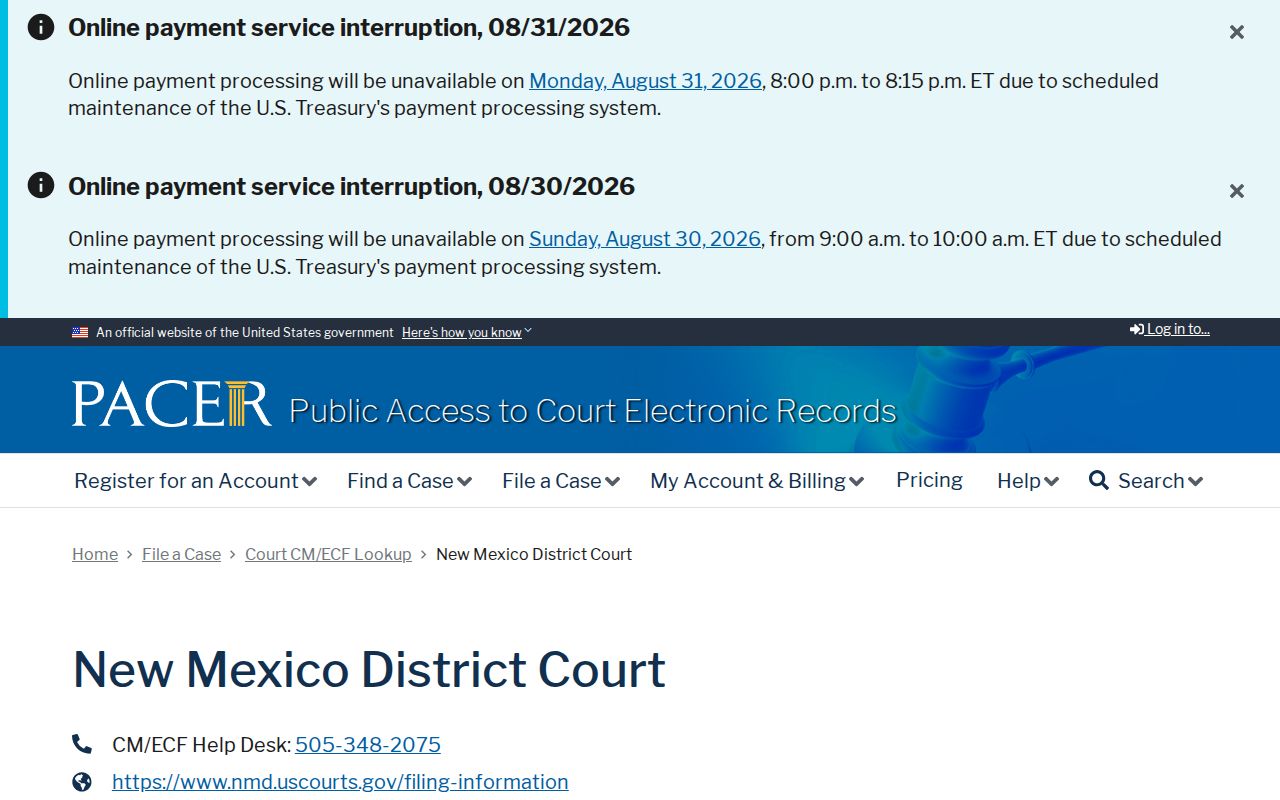
Task: Go to Home breadcrumb
Action: [x=95, y=554]
